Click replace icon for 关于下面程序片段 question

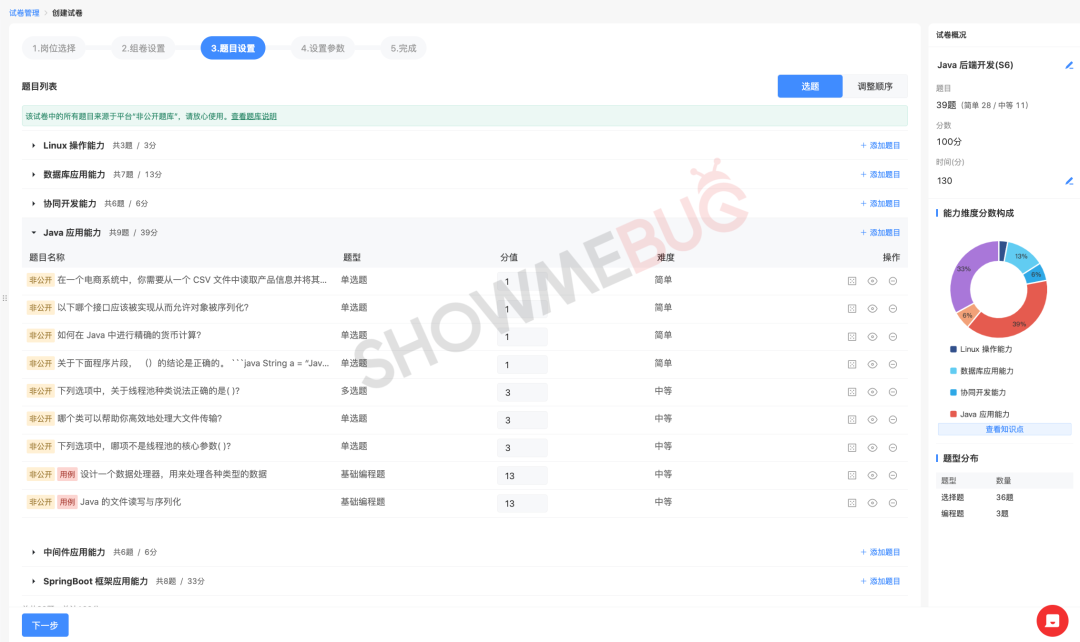(852, 364)
